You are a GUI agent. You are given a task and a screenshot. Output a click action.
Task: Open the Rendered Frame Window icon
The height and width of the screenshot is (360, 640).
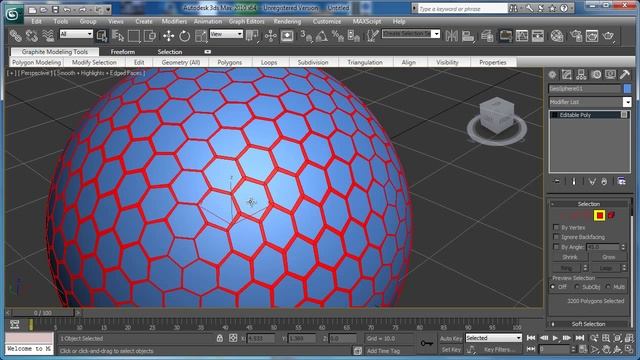tap(592, 36)
